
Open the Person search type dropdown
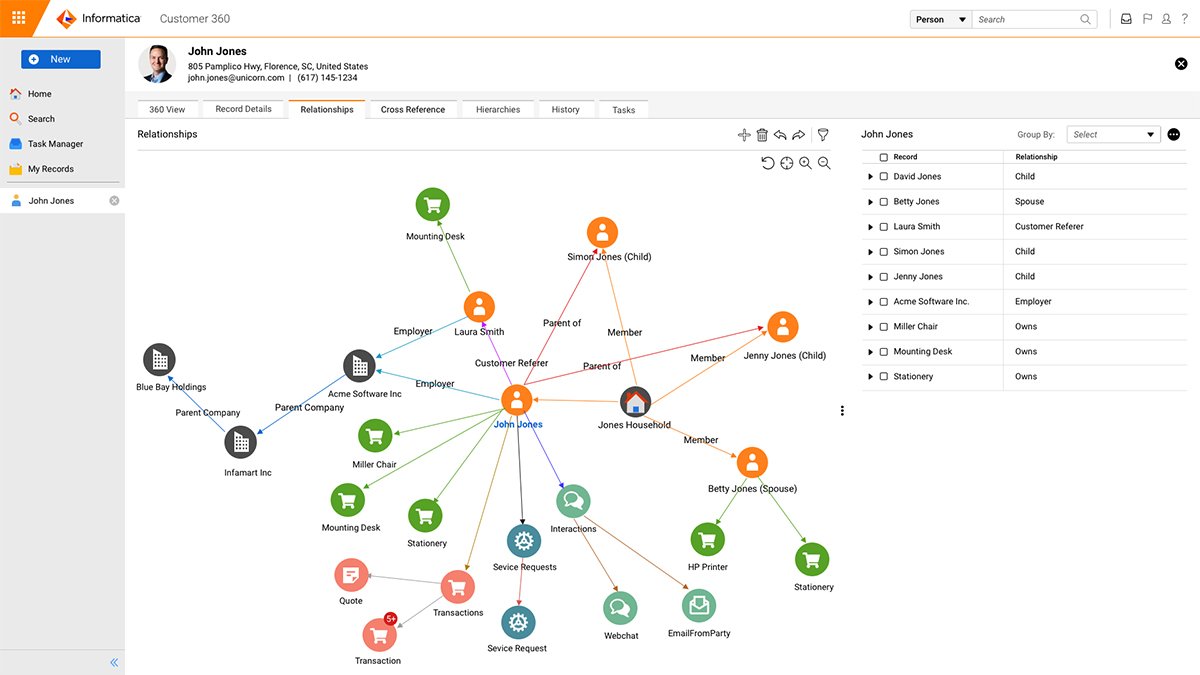938,18
